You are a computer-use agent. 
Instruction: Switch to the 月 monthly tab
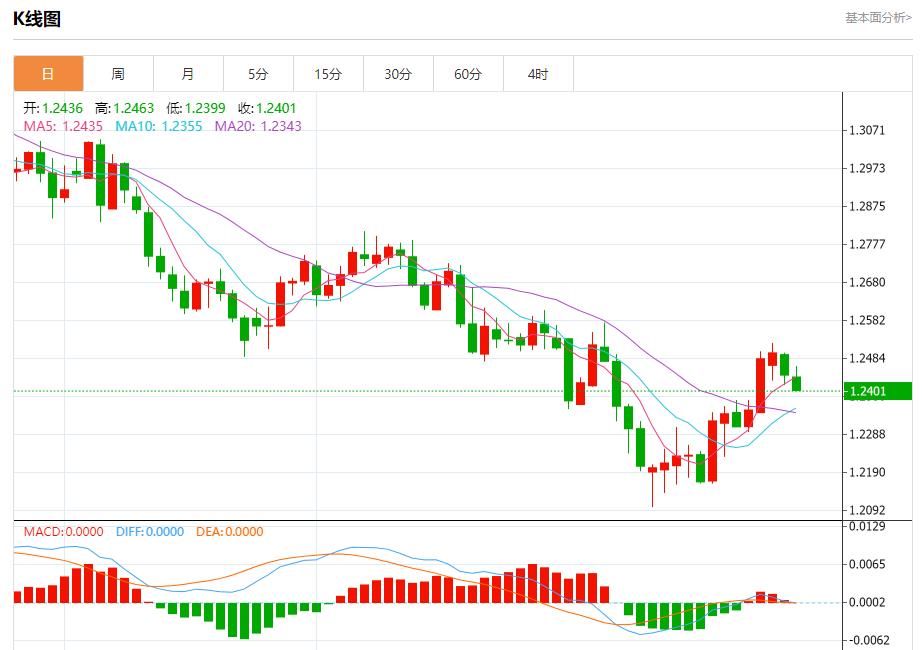click(188, 74)
